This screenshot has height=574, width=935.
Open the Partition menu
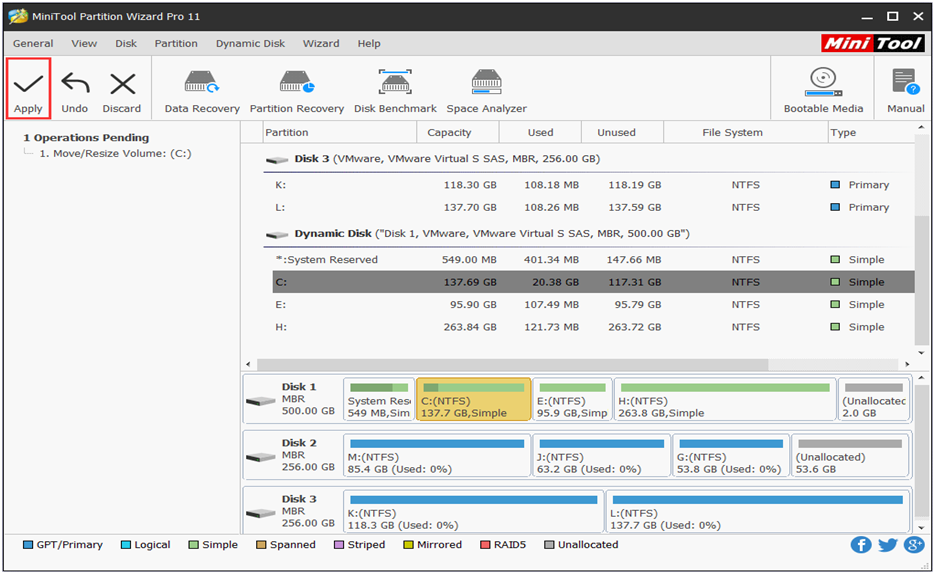coord(176,44)
